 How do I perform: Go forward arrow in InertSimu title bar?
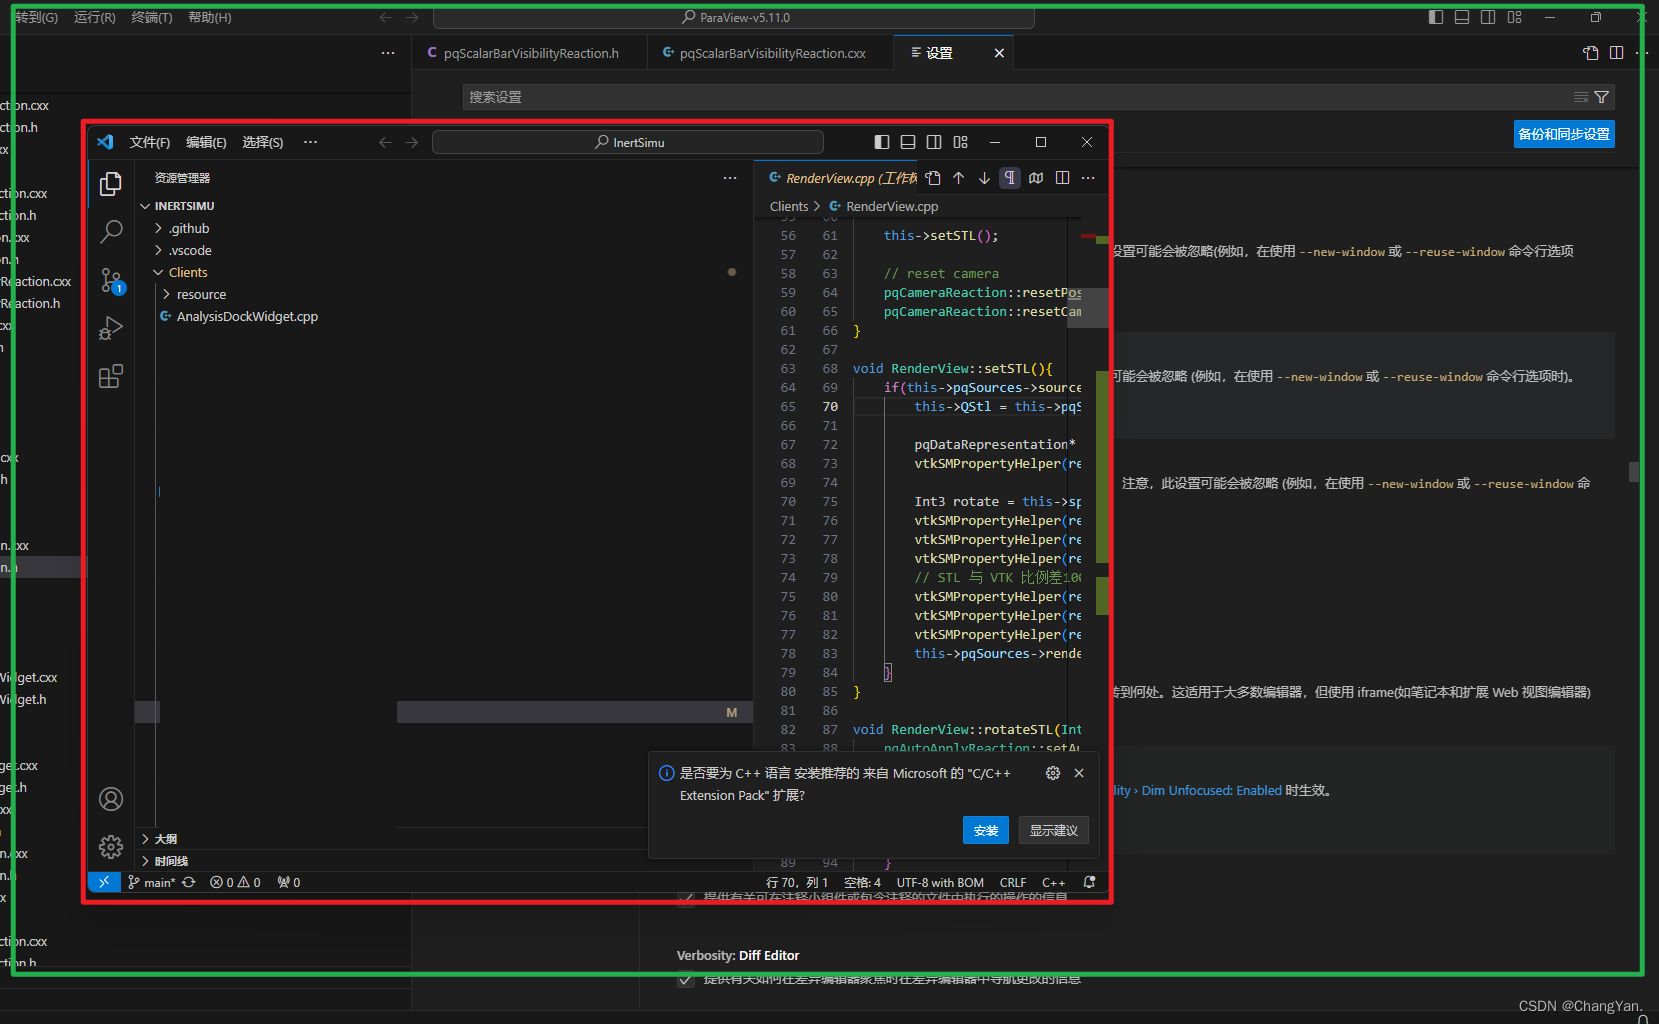tap(412, 142)
